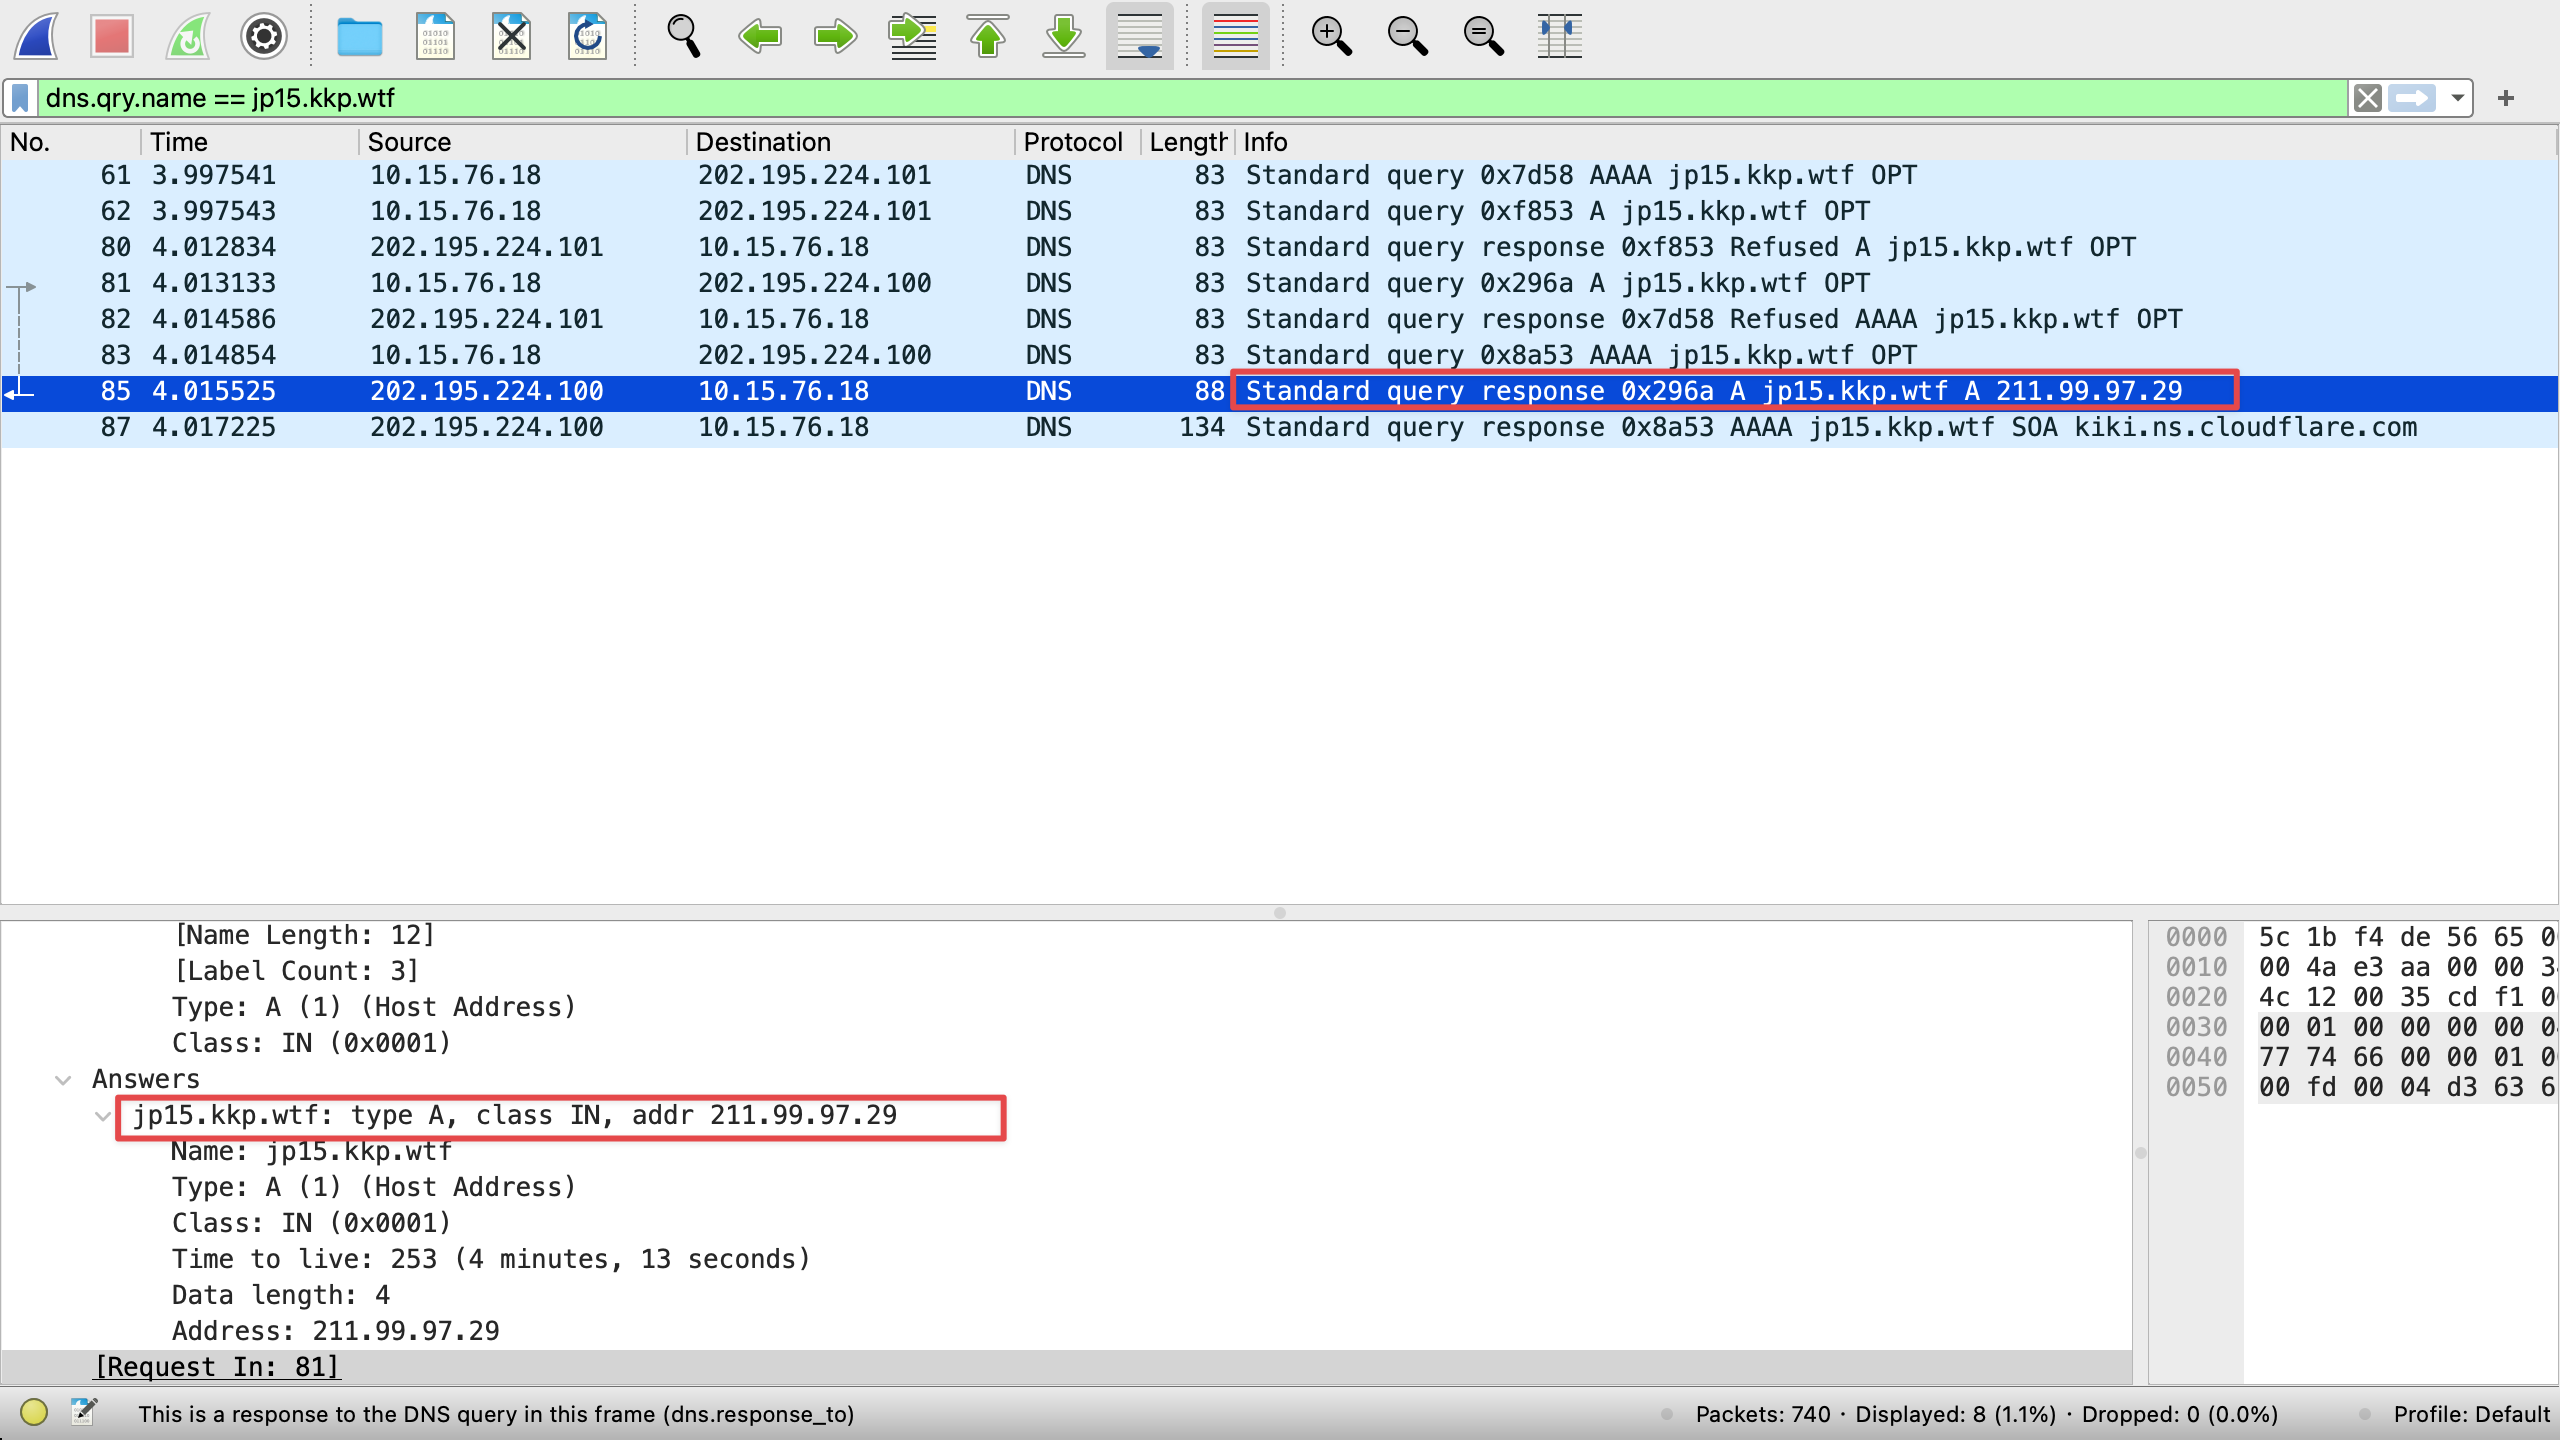The width and height of the screenshot is (2560, 1440).
Task: Edit capture file properties icon
Action: 84,1412
